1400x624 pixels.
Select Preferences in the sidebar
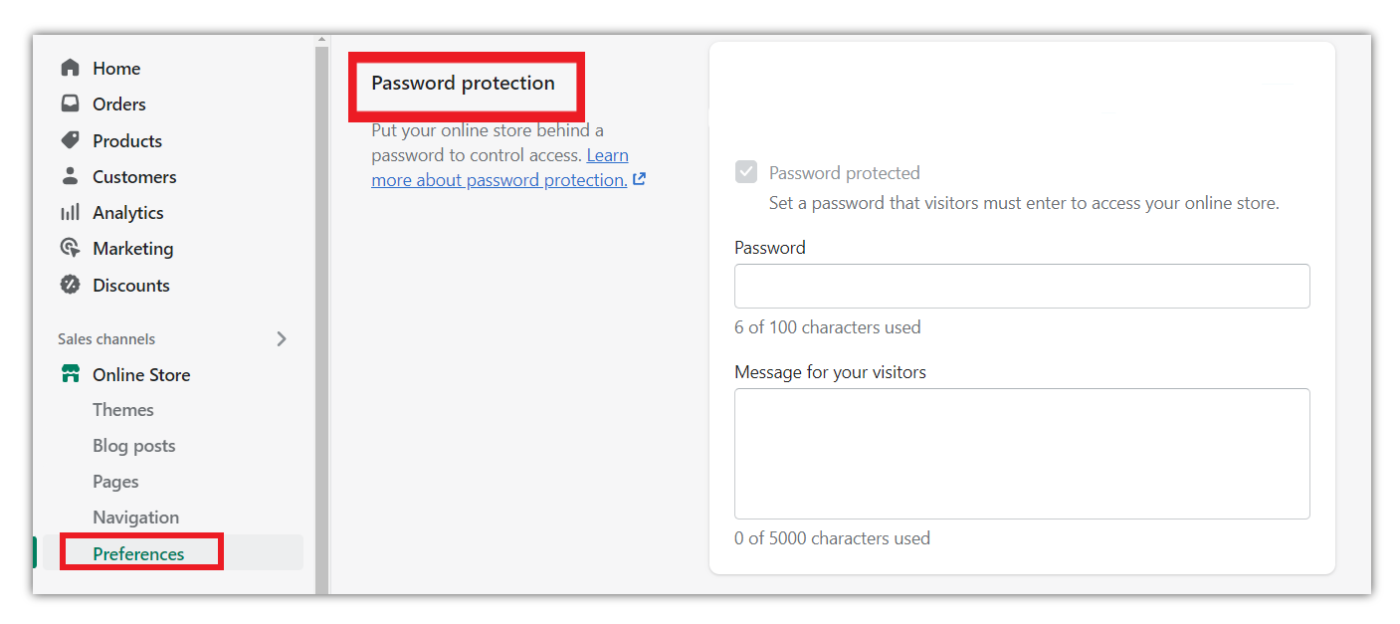139,554
